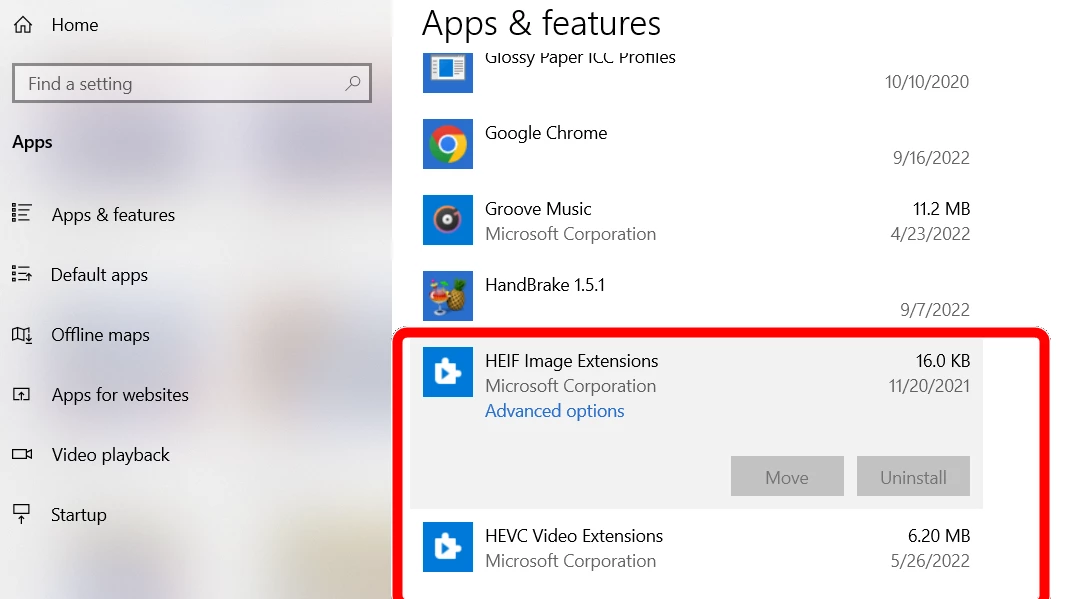Open Apps for websites settings

pos(120,394)
